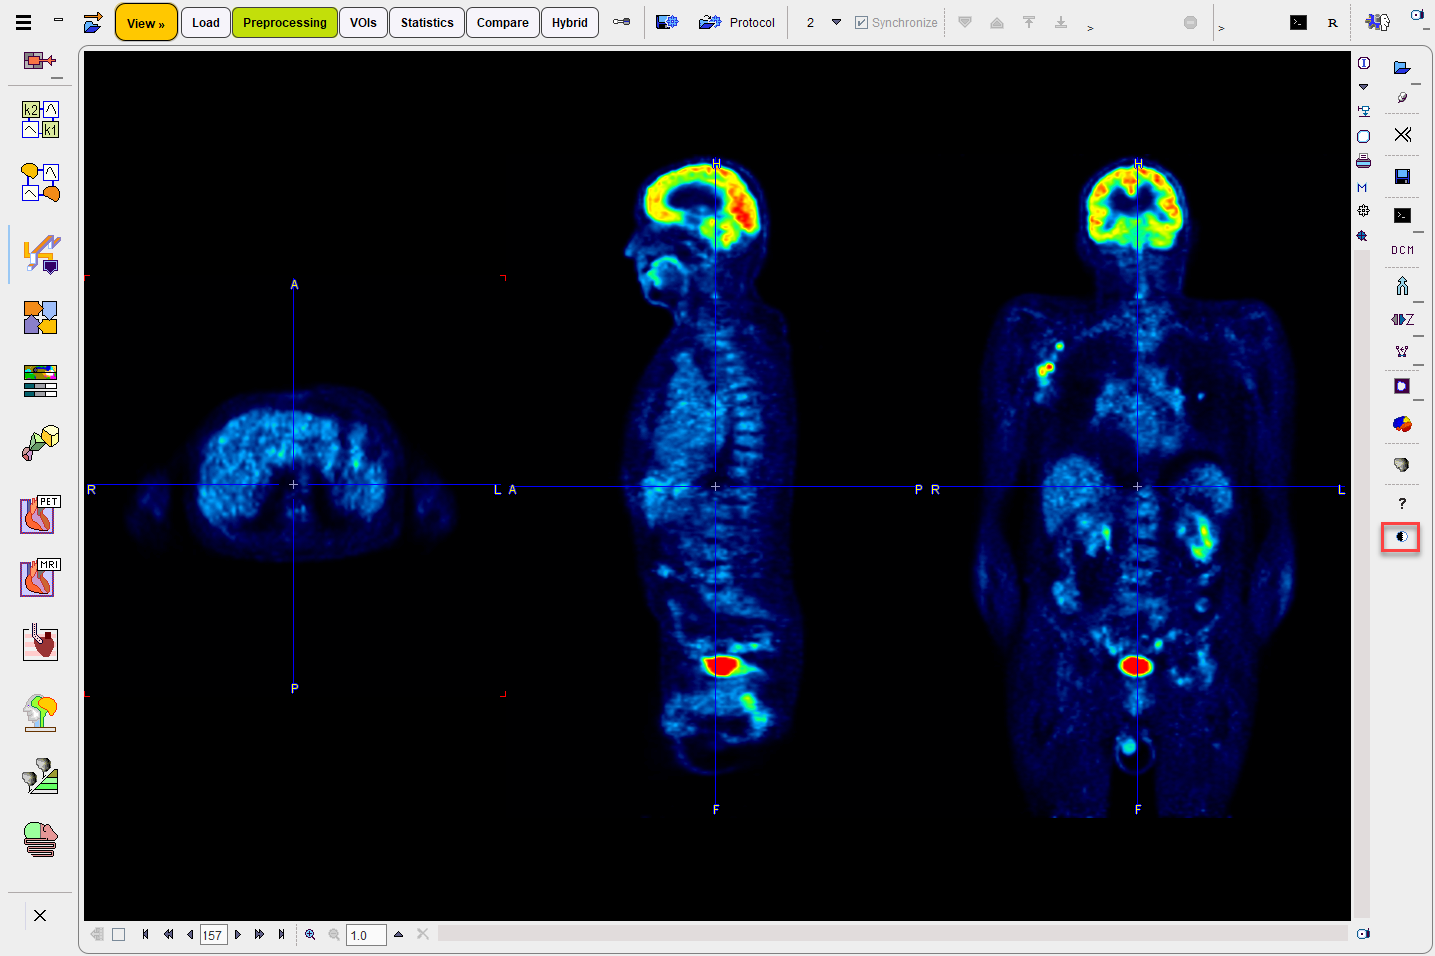Click the Z mirror flip icon
Screen dimensions: 1435x956
pos(1402,319)
